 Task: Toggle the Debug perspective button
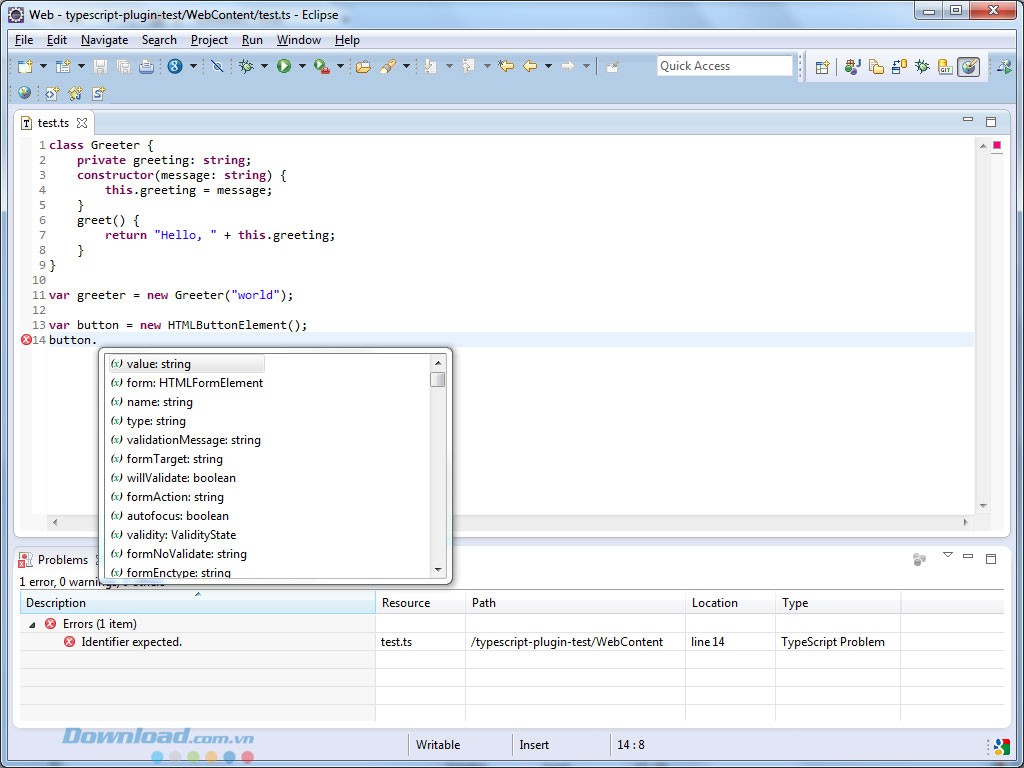point(922,67)
